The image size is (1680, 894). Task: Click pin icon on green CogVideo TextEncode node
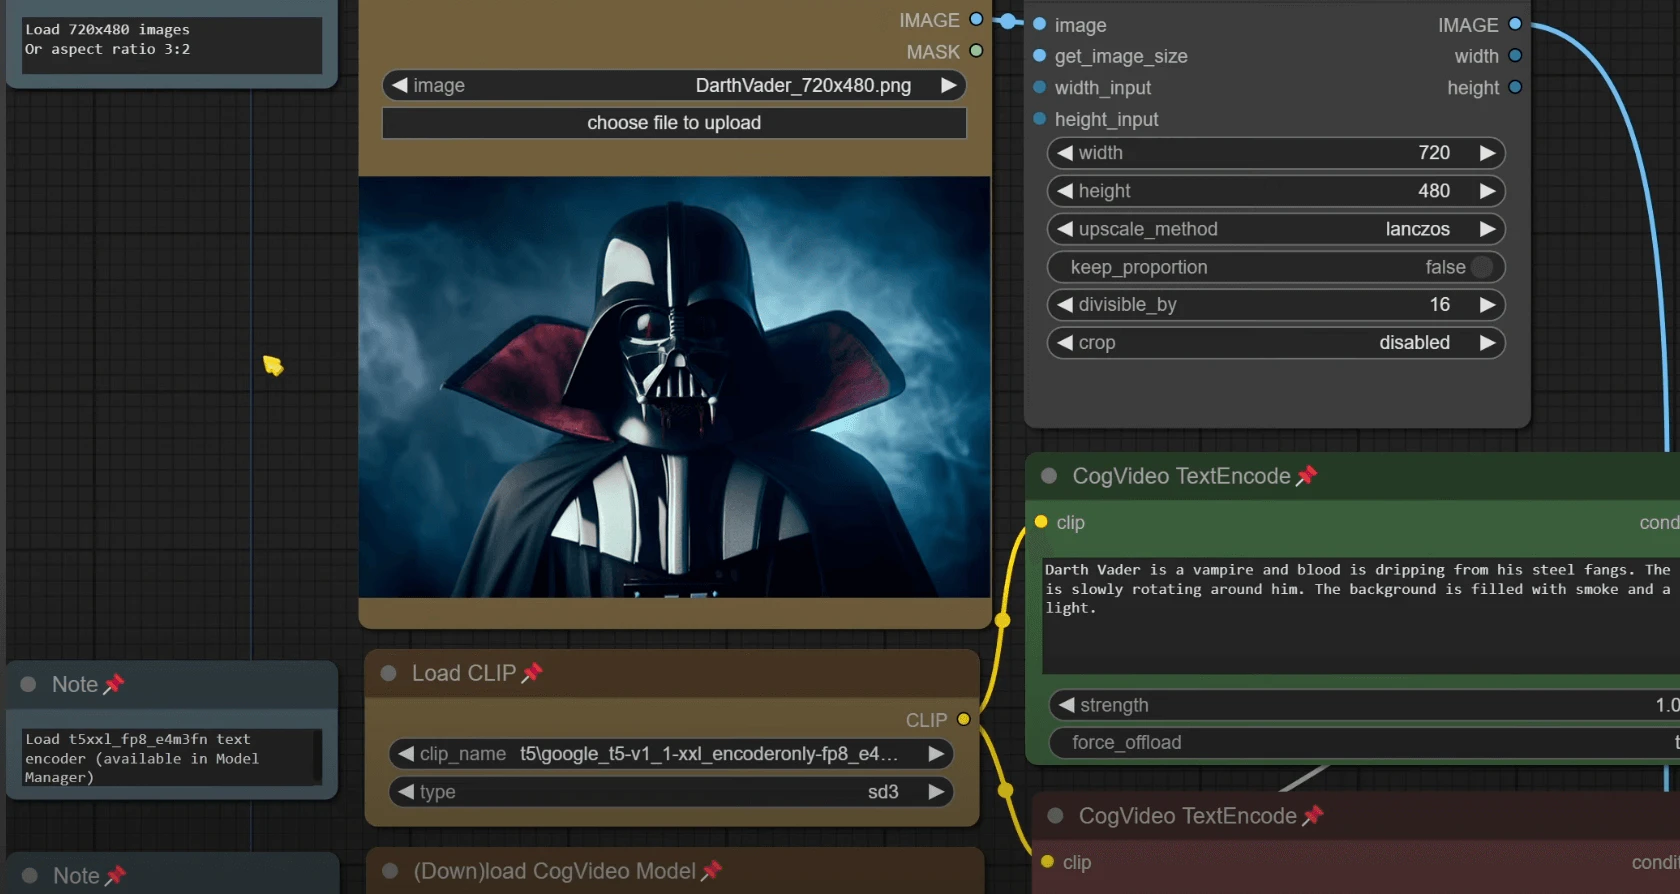point(1306,476)
